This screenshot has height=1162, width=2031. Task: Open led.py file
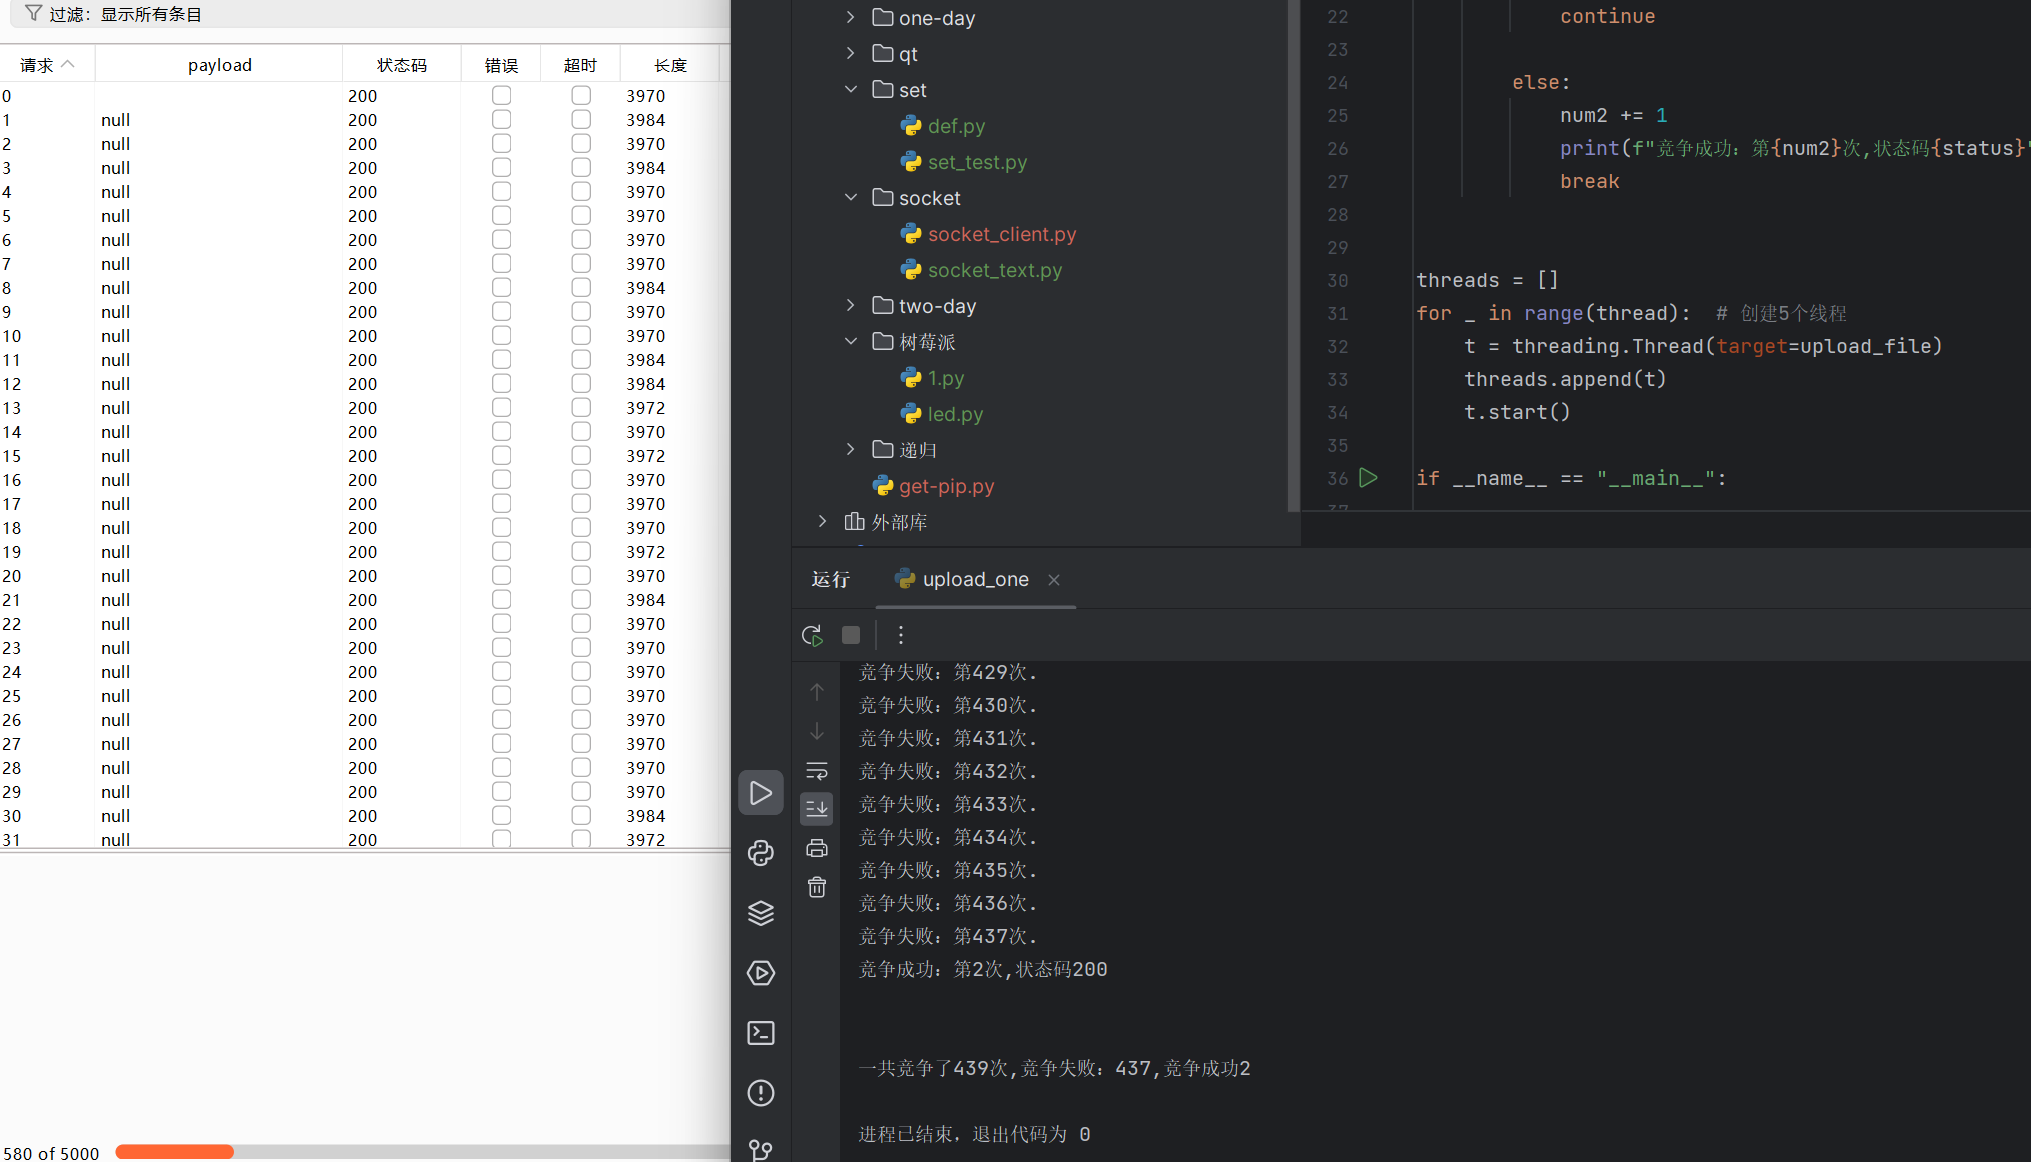click(x=941, y=414)
